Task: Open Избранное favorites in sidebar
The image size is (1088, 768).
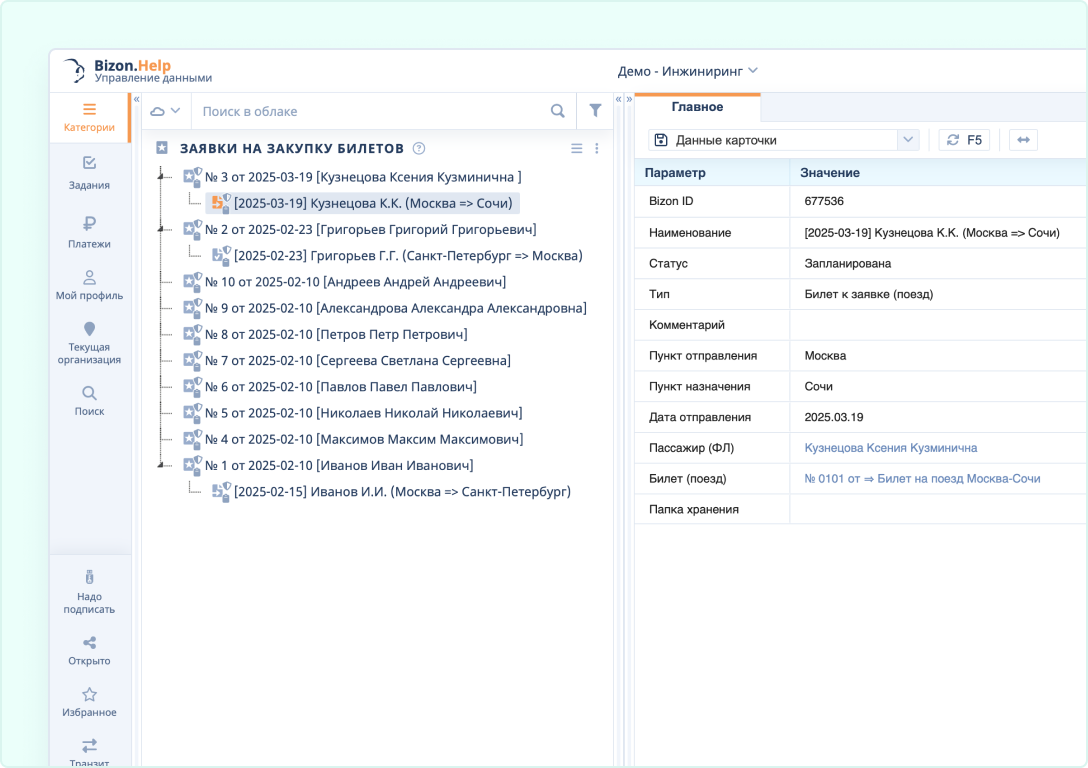Action: pos(89,701)
